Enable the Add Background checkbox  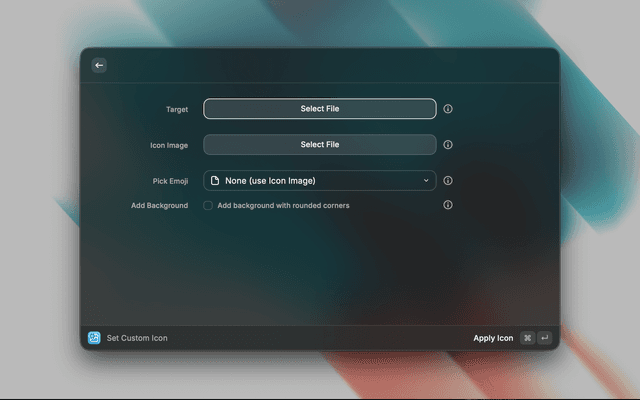pyautogui.click(x=208, y=205)
